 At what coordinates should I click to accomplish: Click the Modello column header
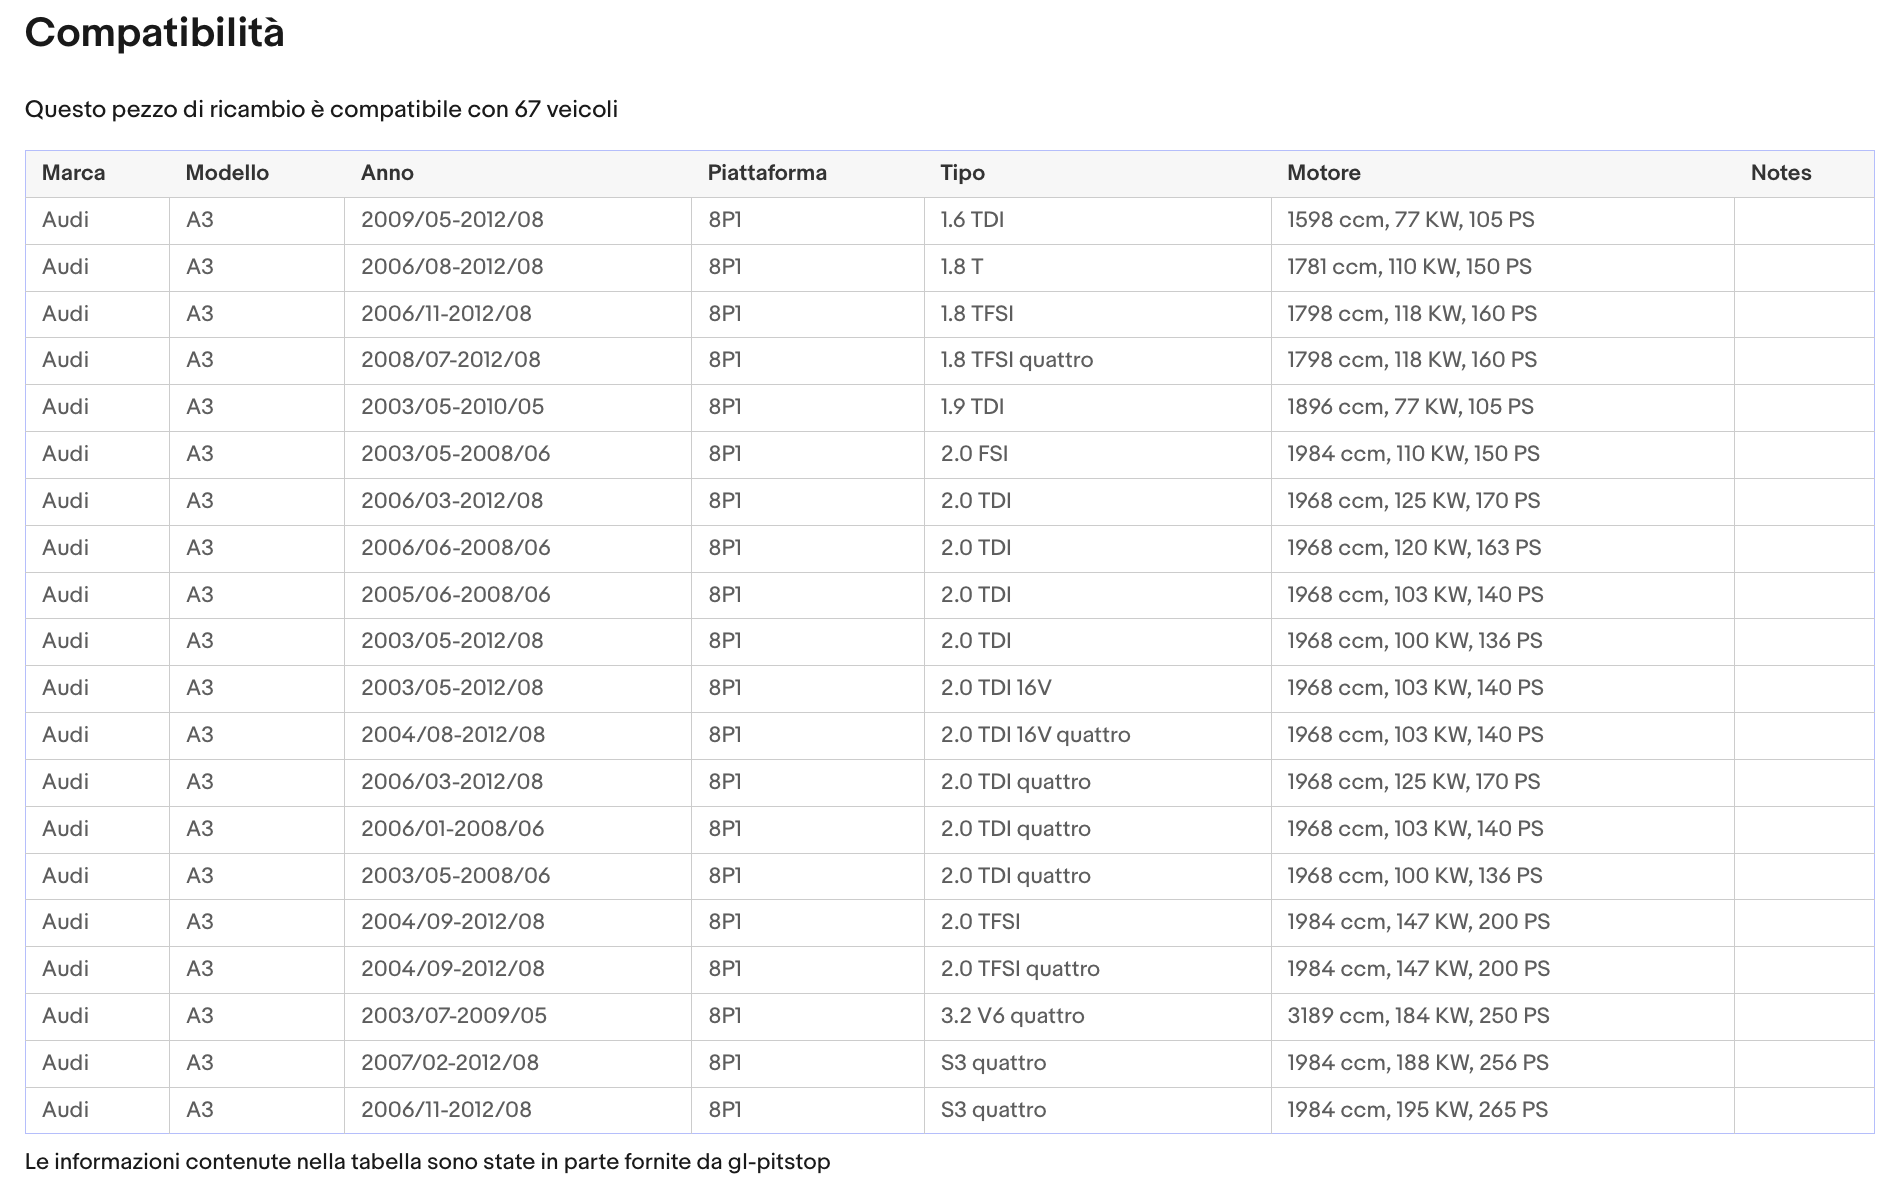tap(227, 173)
